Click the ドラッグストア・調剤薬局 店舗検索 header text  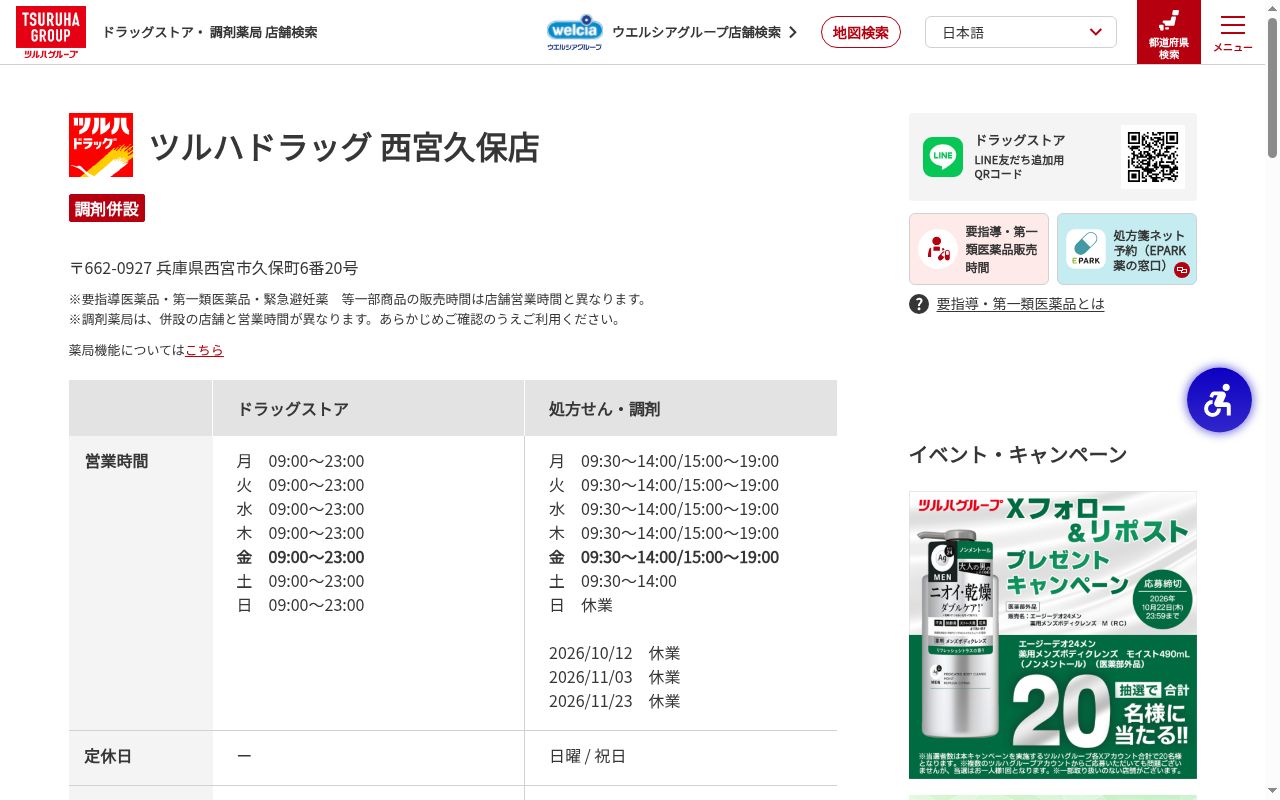209,32
